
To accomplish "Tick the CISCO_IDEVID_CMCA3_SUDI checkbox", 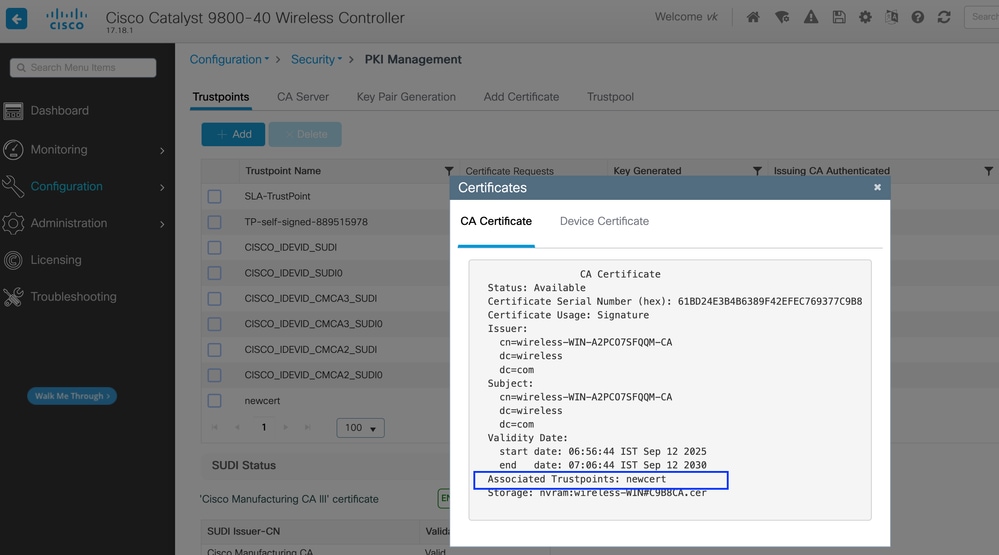I will (x=214, y=298).
